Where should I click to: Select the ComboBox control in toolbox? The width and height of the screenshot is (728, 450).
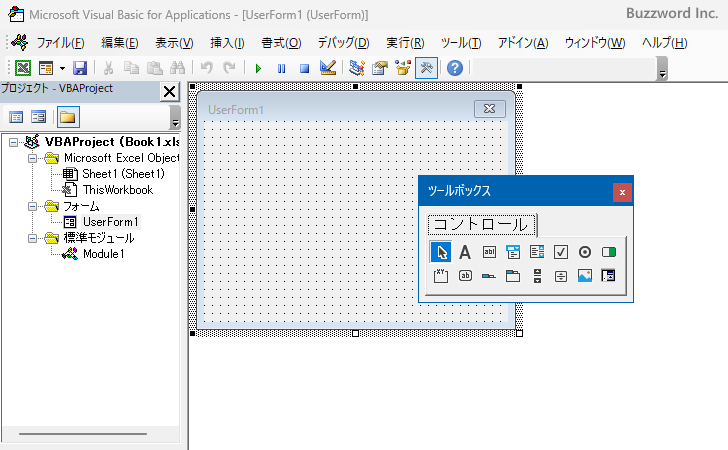pyautogui.click(x=513, y=252)
